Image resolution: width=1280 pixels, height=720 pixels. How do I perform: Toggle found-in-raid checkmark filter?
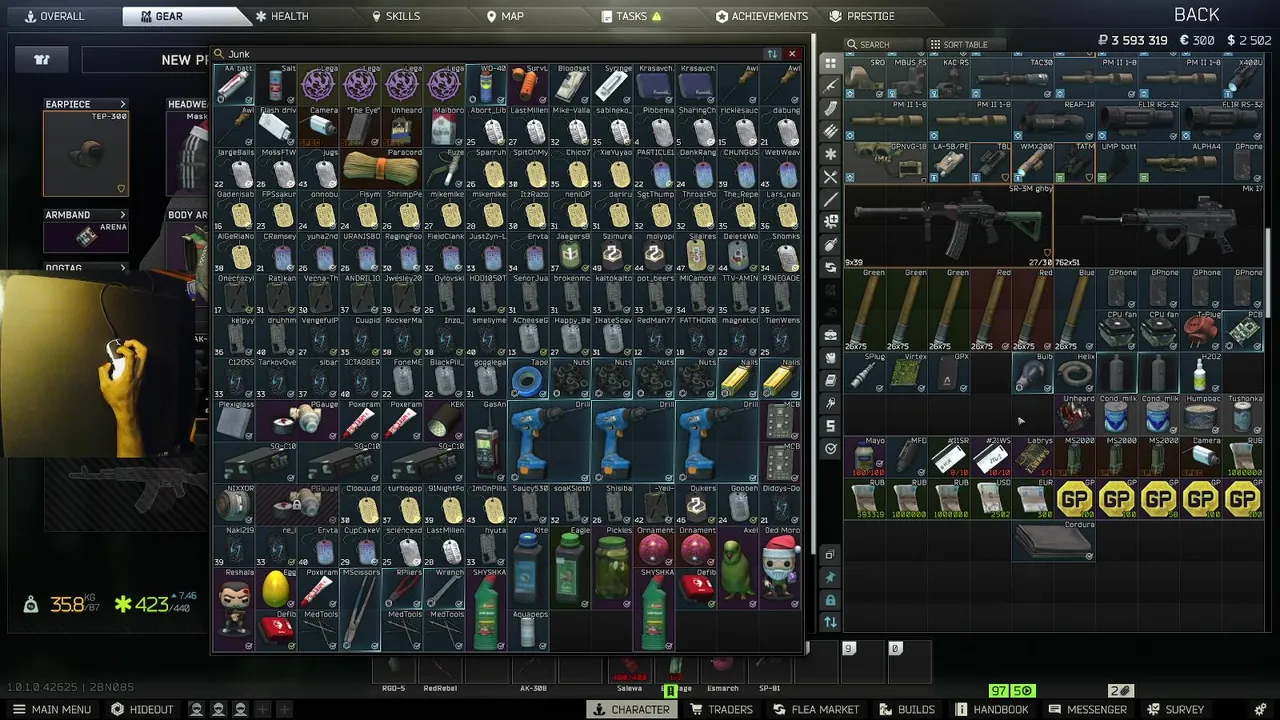(x=830, y=449)
